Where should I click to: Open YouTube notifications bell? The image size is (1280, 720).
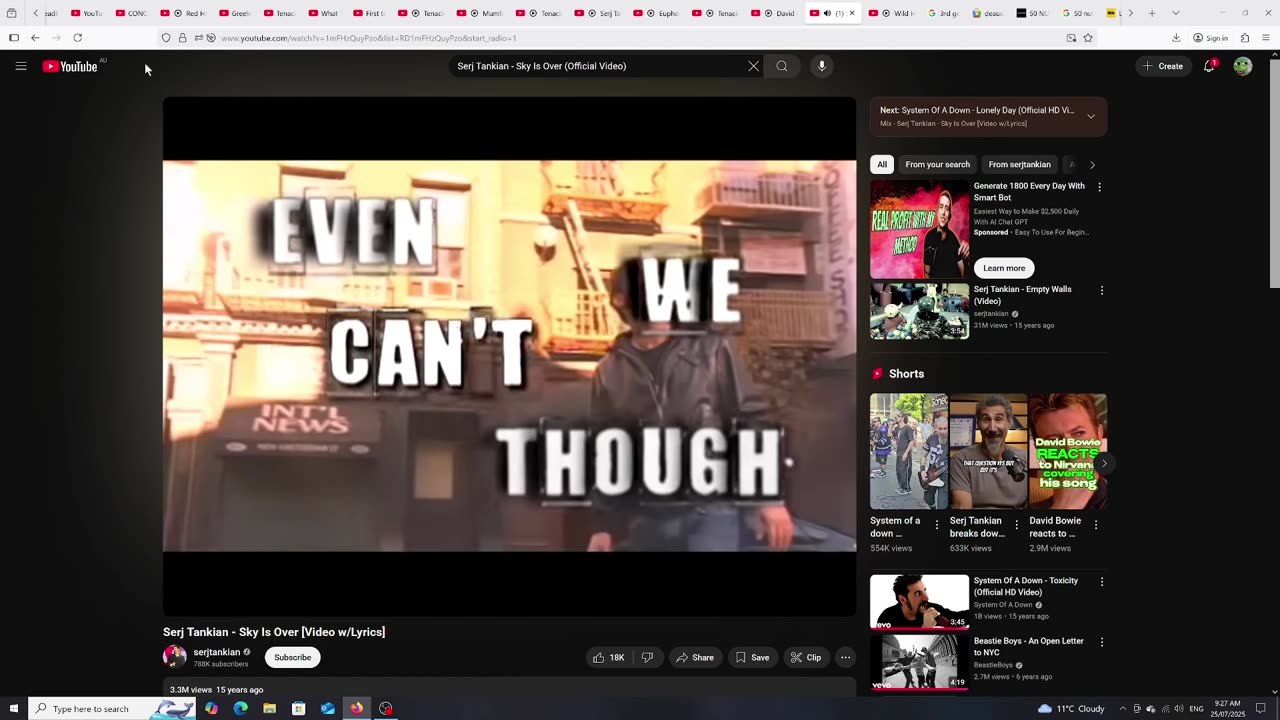[1209, 66]
